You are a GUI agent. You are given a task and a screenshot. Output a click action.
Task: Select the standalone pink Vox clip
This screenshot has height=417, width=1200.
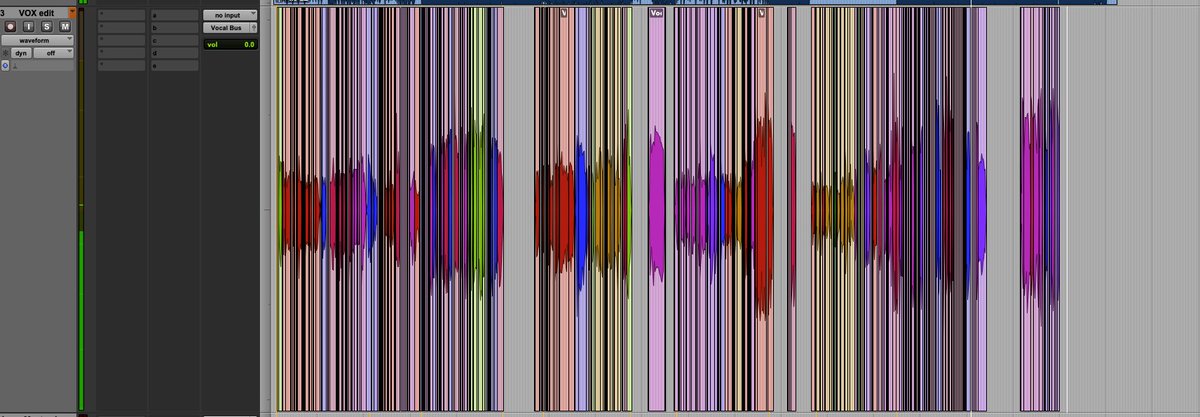click(x=656, y=208)
